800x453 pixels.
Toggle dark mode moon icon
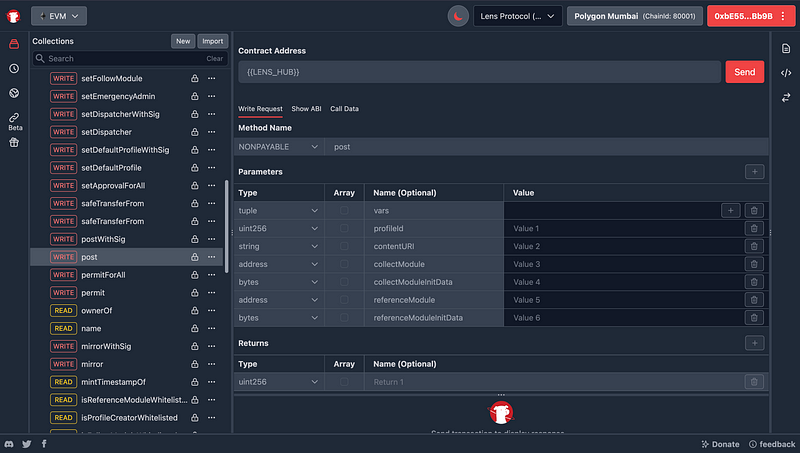457,16
